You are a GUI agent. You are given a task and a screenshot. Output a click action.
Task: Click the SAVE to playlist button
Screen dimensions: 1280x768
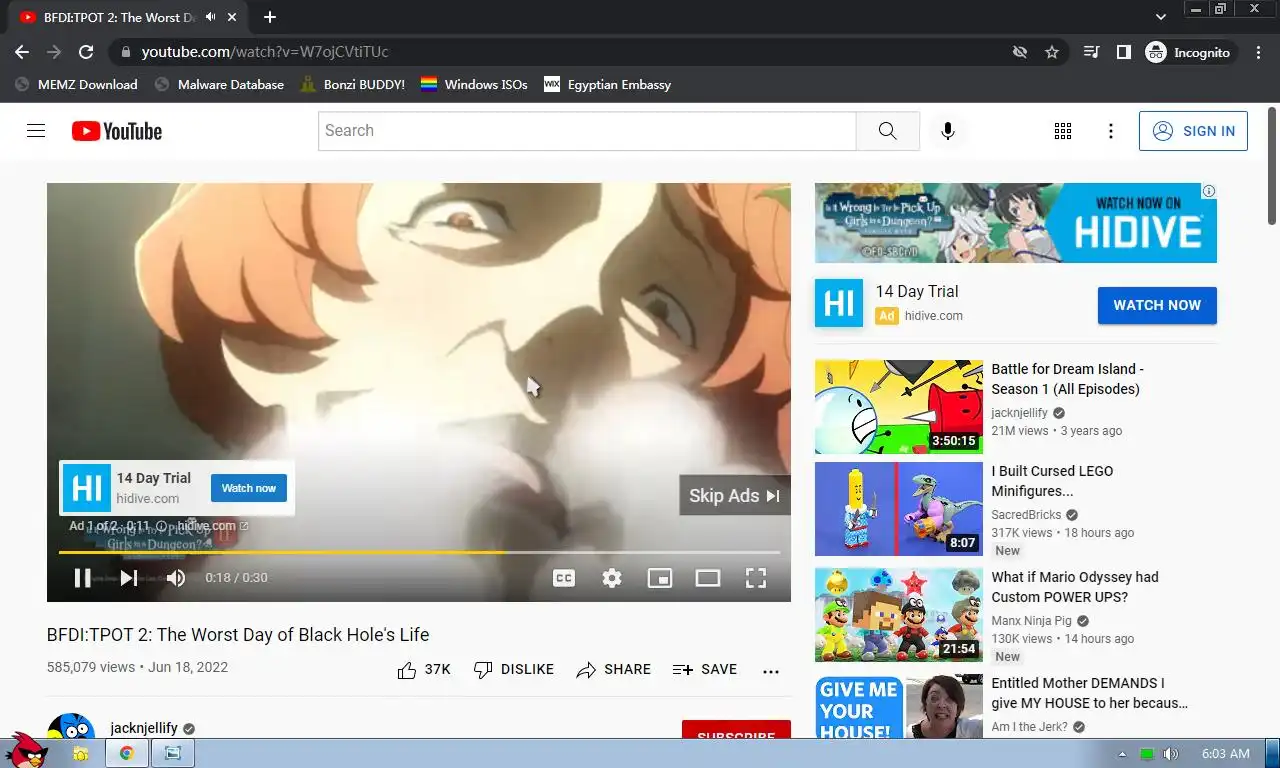[x=705, y=670]
